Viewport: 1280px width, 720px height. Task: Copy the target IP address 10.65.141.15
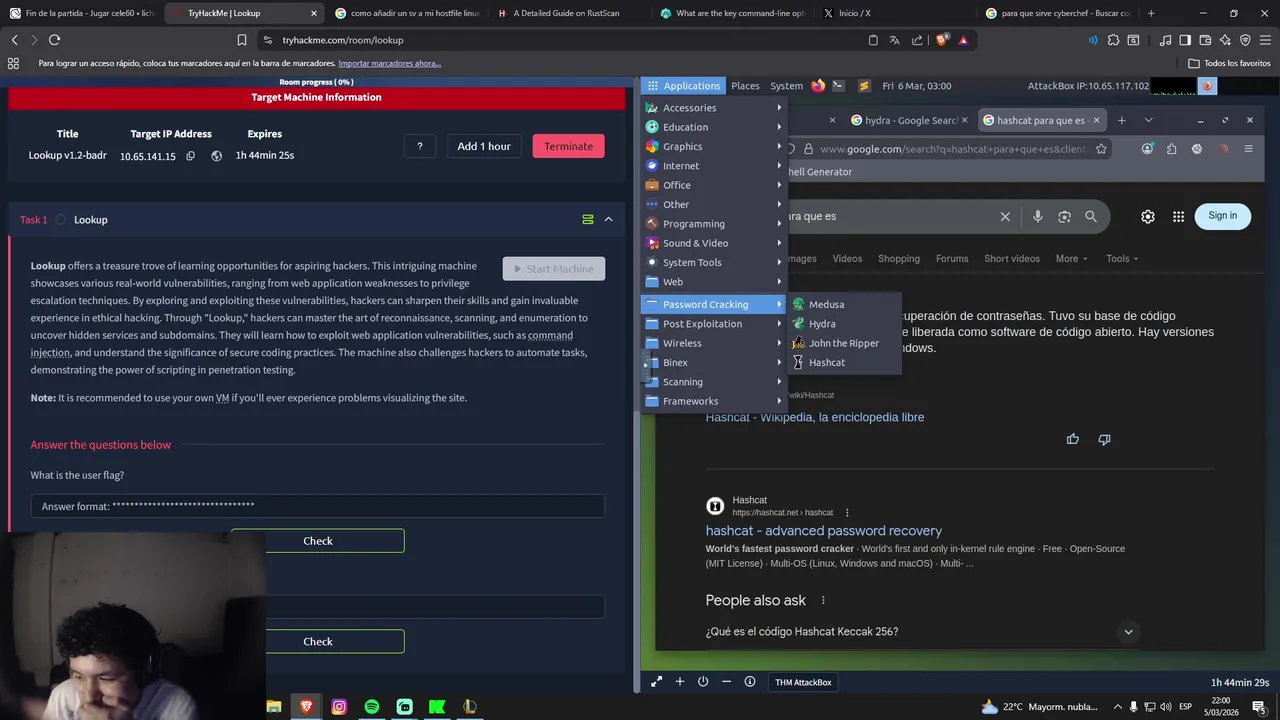(x=190, y=156)
